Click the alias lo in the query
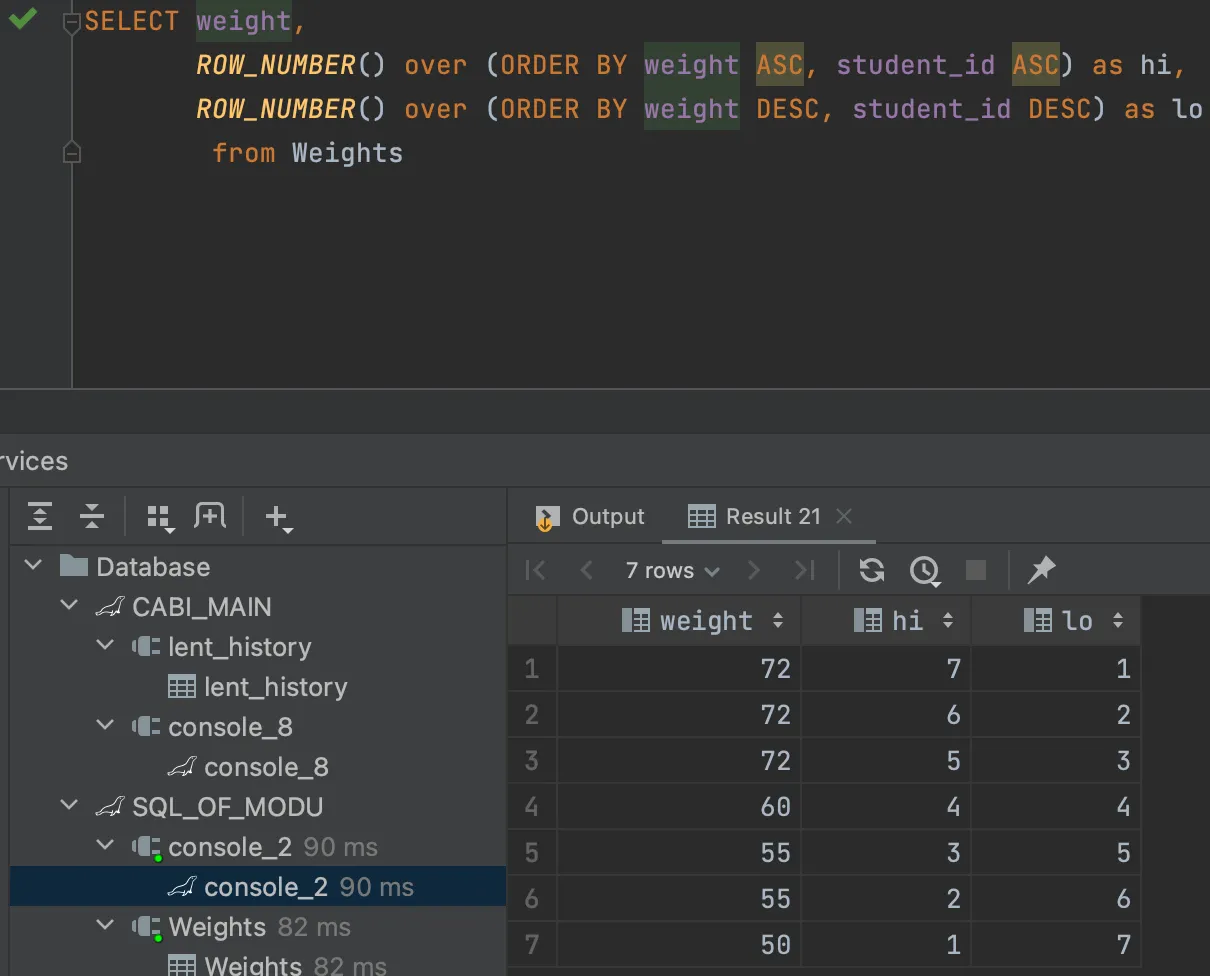 pos(1187,109)
